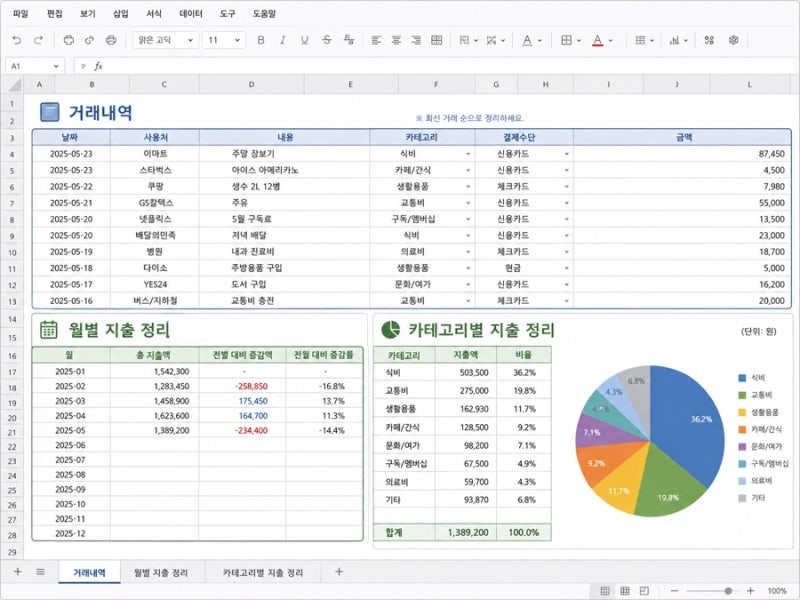800x600 pixels.
Task: Click the second-to-last icon in the toolbar
Action: pyautogui.click(x=709, y=40)
